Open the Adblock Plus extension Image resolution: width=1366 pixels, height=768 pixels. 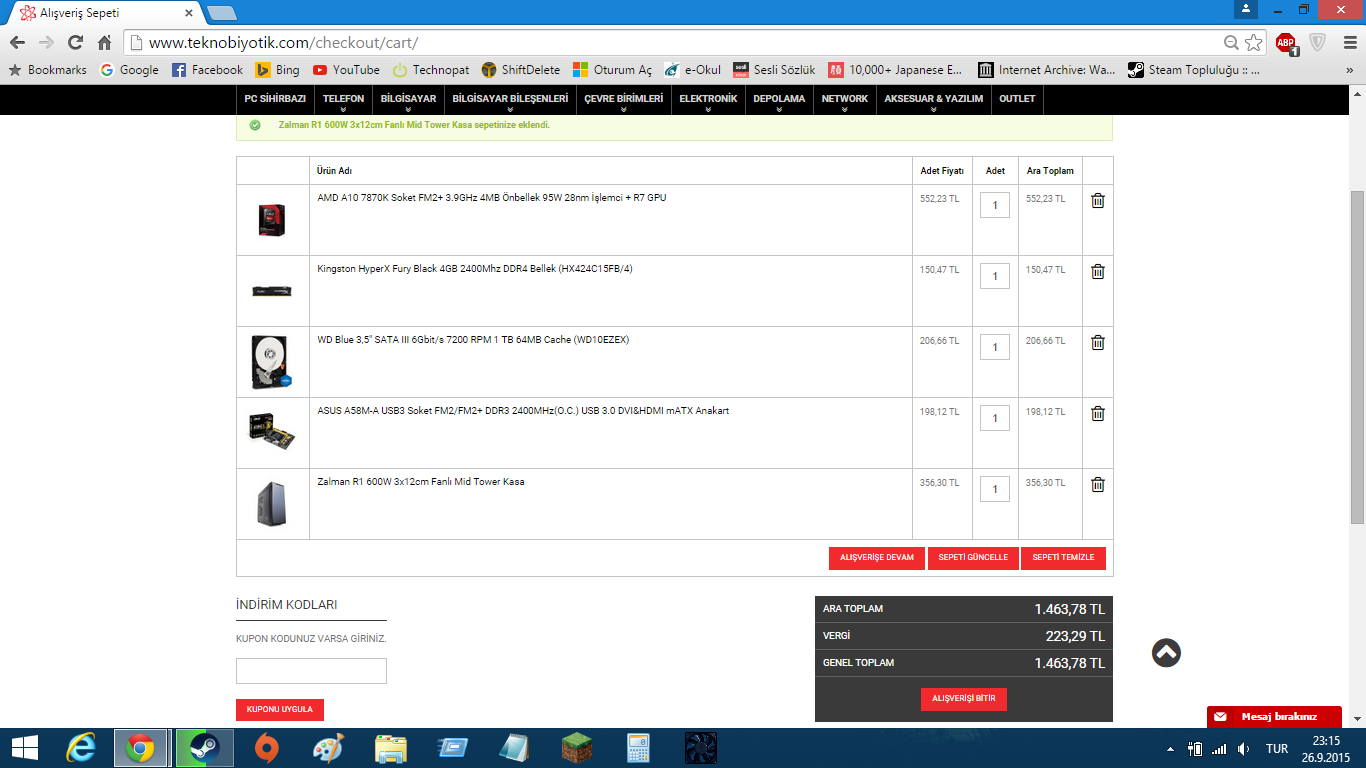pyautogui.click(x=1286, y=43)
